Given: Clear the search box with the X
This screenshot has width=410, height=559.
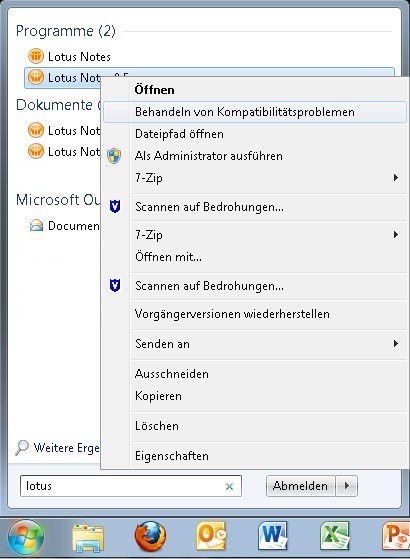Looking at the screenshot, I should click(229, 486).
